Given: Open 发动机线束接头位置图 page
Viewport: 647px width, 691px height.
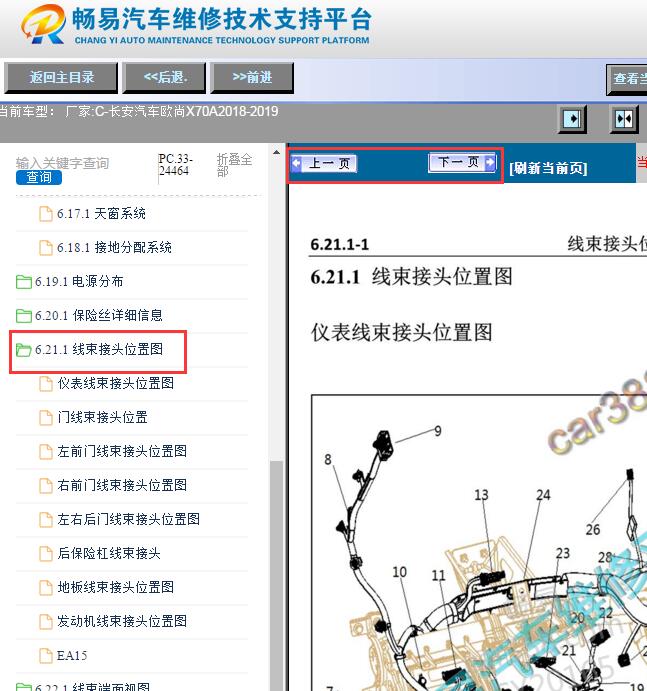Looking at the screenshot, I should [122, 621].
